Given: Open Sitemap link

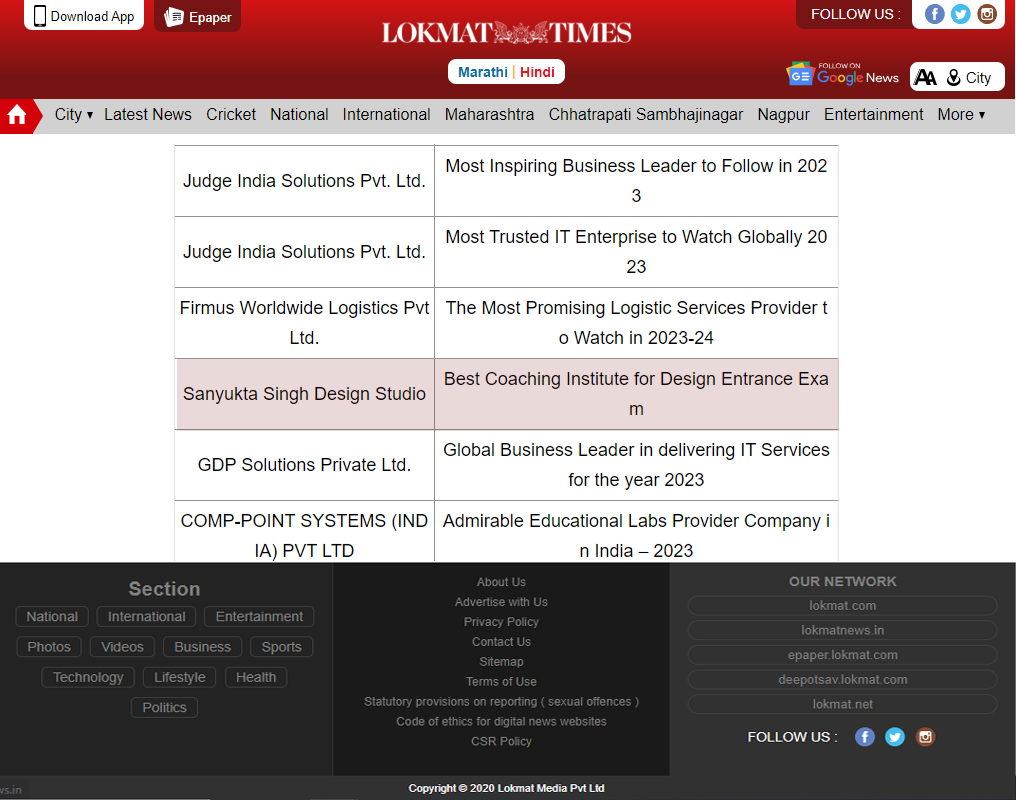Looking at the screenshot, I should pyautogui.click(x=502, y=662).
